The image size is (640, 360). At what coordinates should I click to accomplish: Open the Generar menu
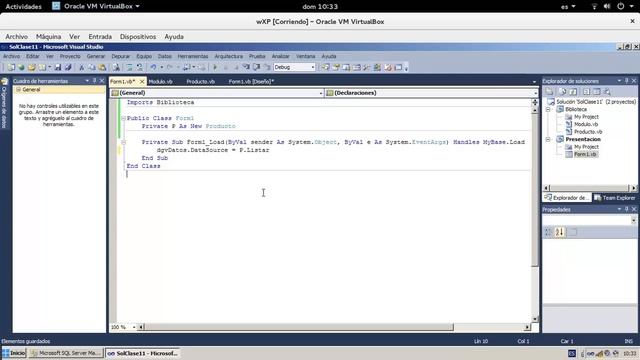pyautogui.click(x=96, y=56)
